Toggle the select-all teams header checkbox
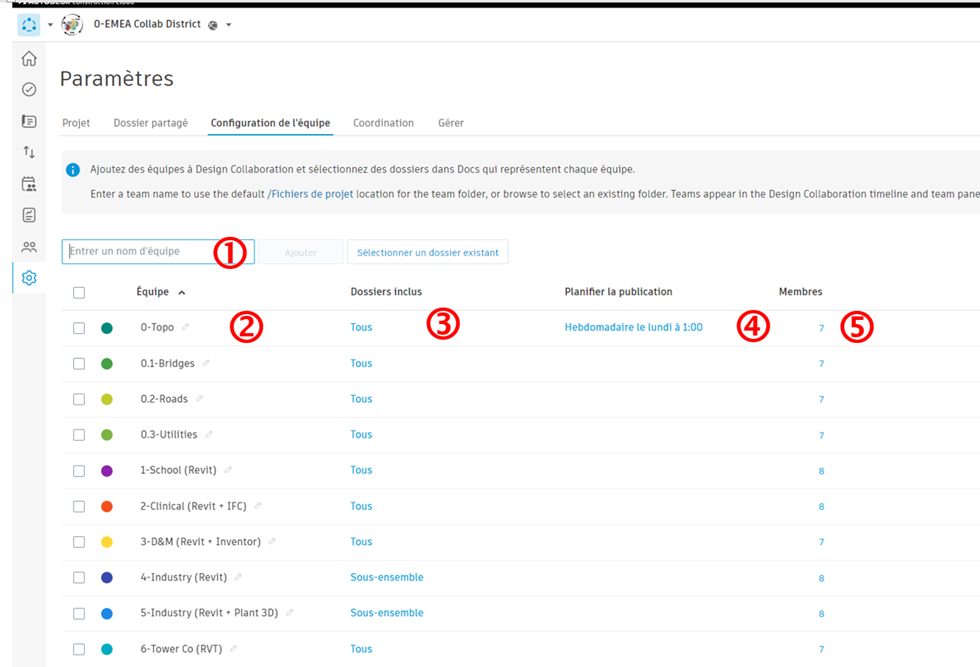 79,293
